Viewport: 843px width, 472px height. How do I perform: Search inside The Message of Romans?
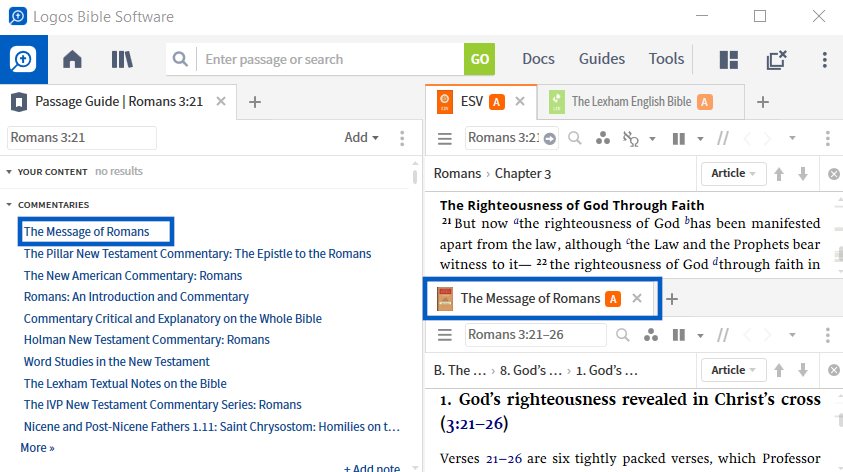[x=623, y=335]
